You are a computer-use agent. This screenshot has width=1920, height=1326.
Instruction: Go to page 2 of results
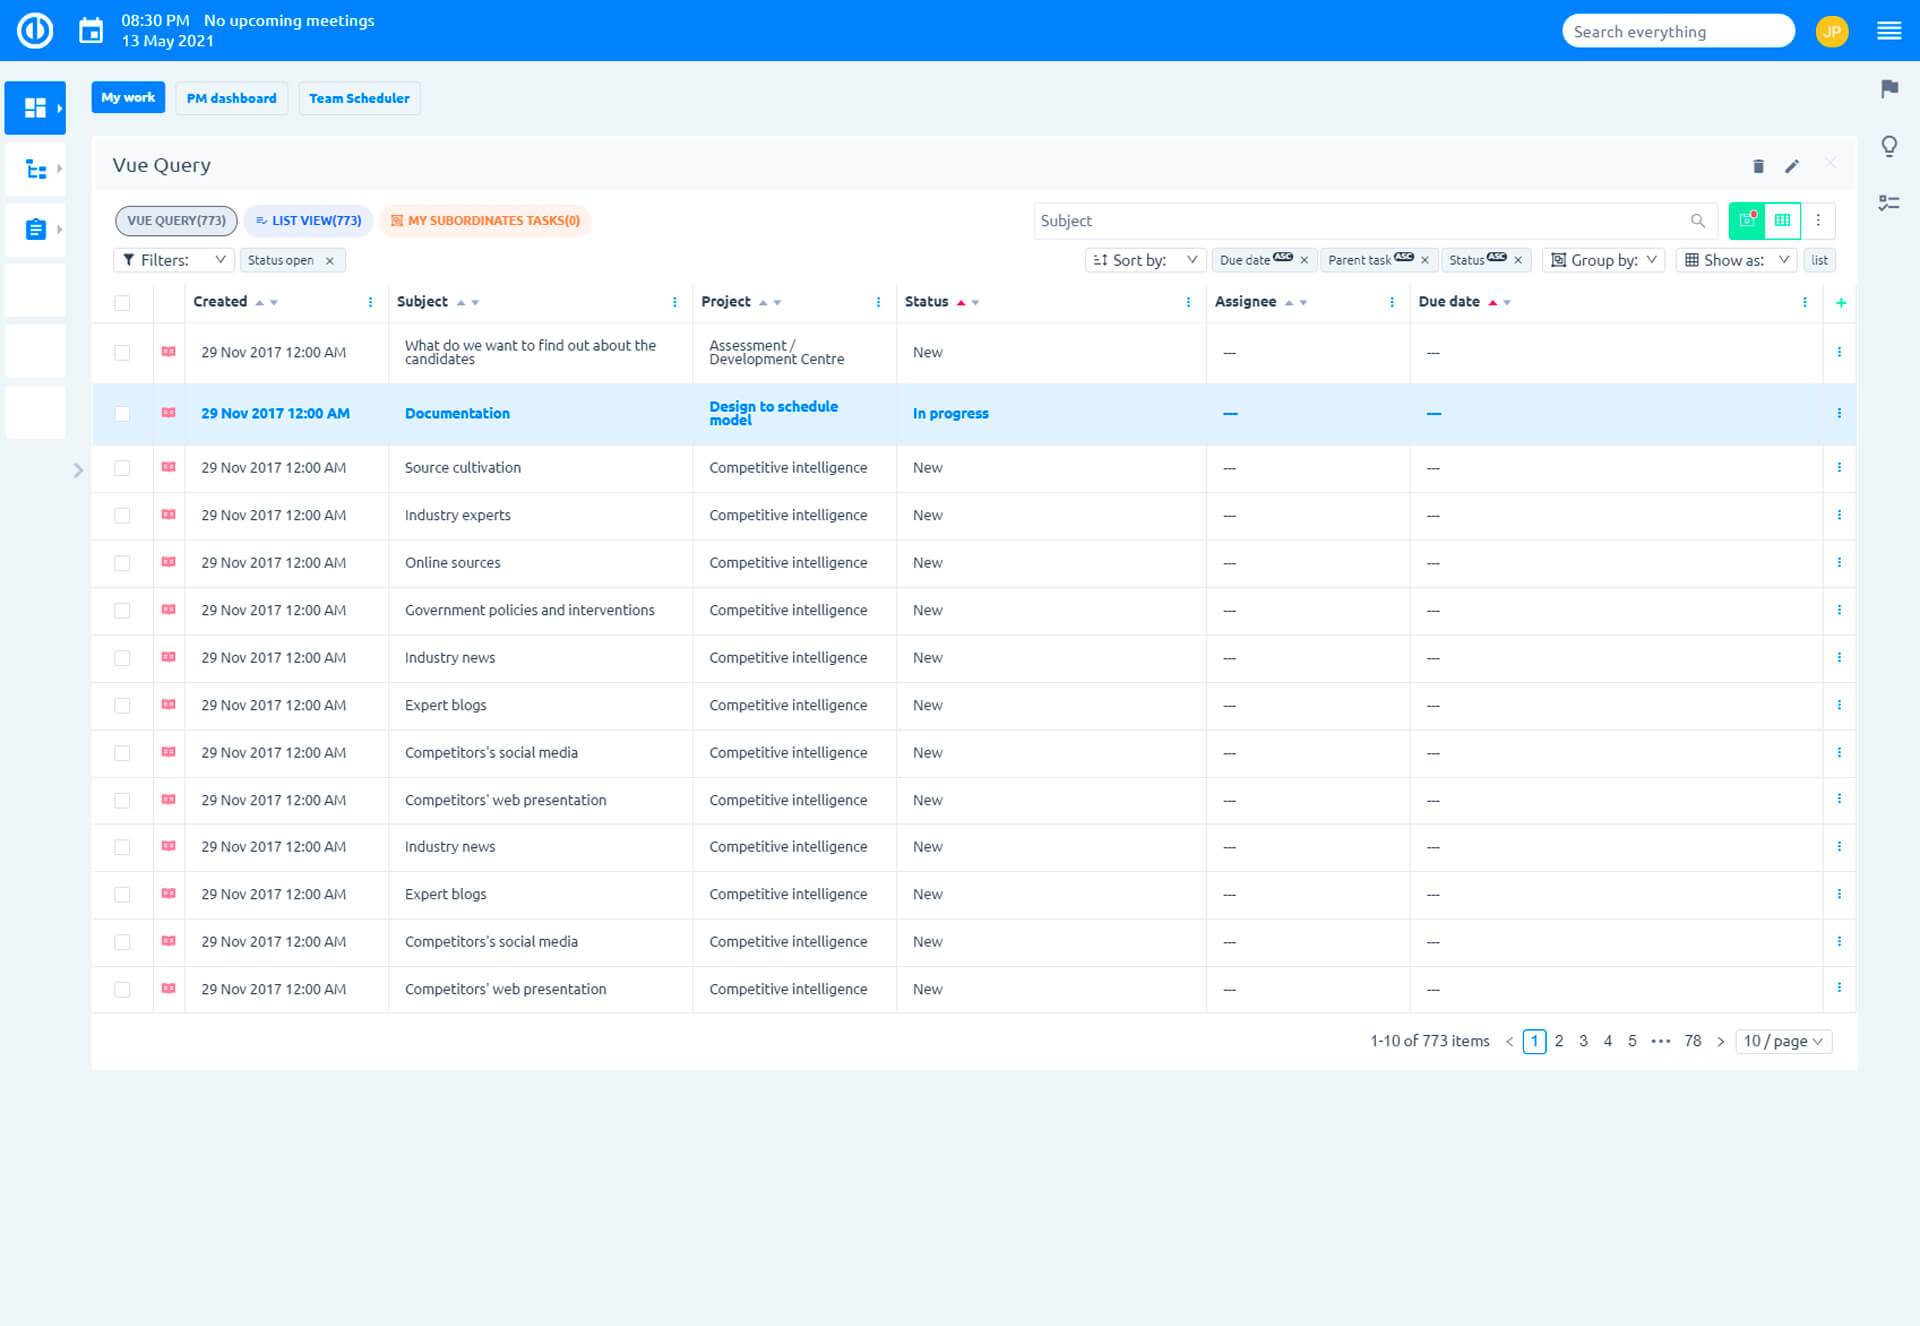[x=1559, y=1041]
